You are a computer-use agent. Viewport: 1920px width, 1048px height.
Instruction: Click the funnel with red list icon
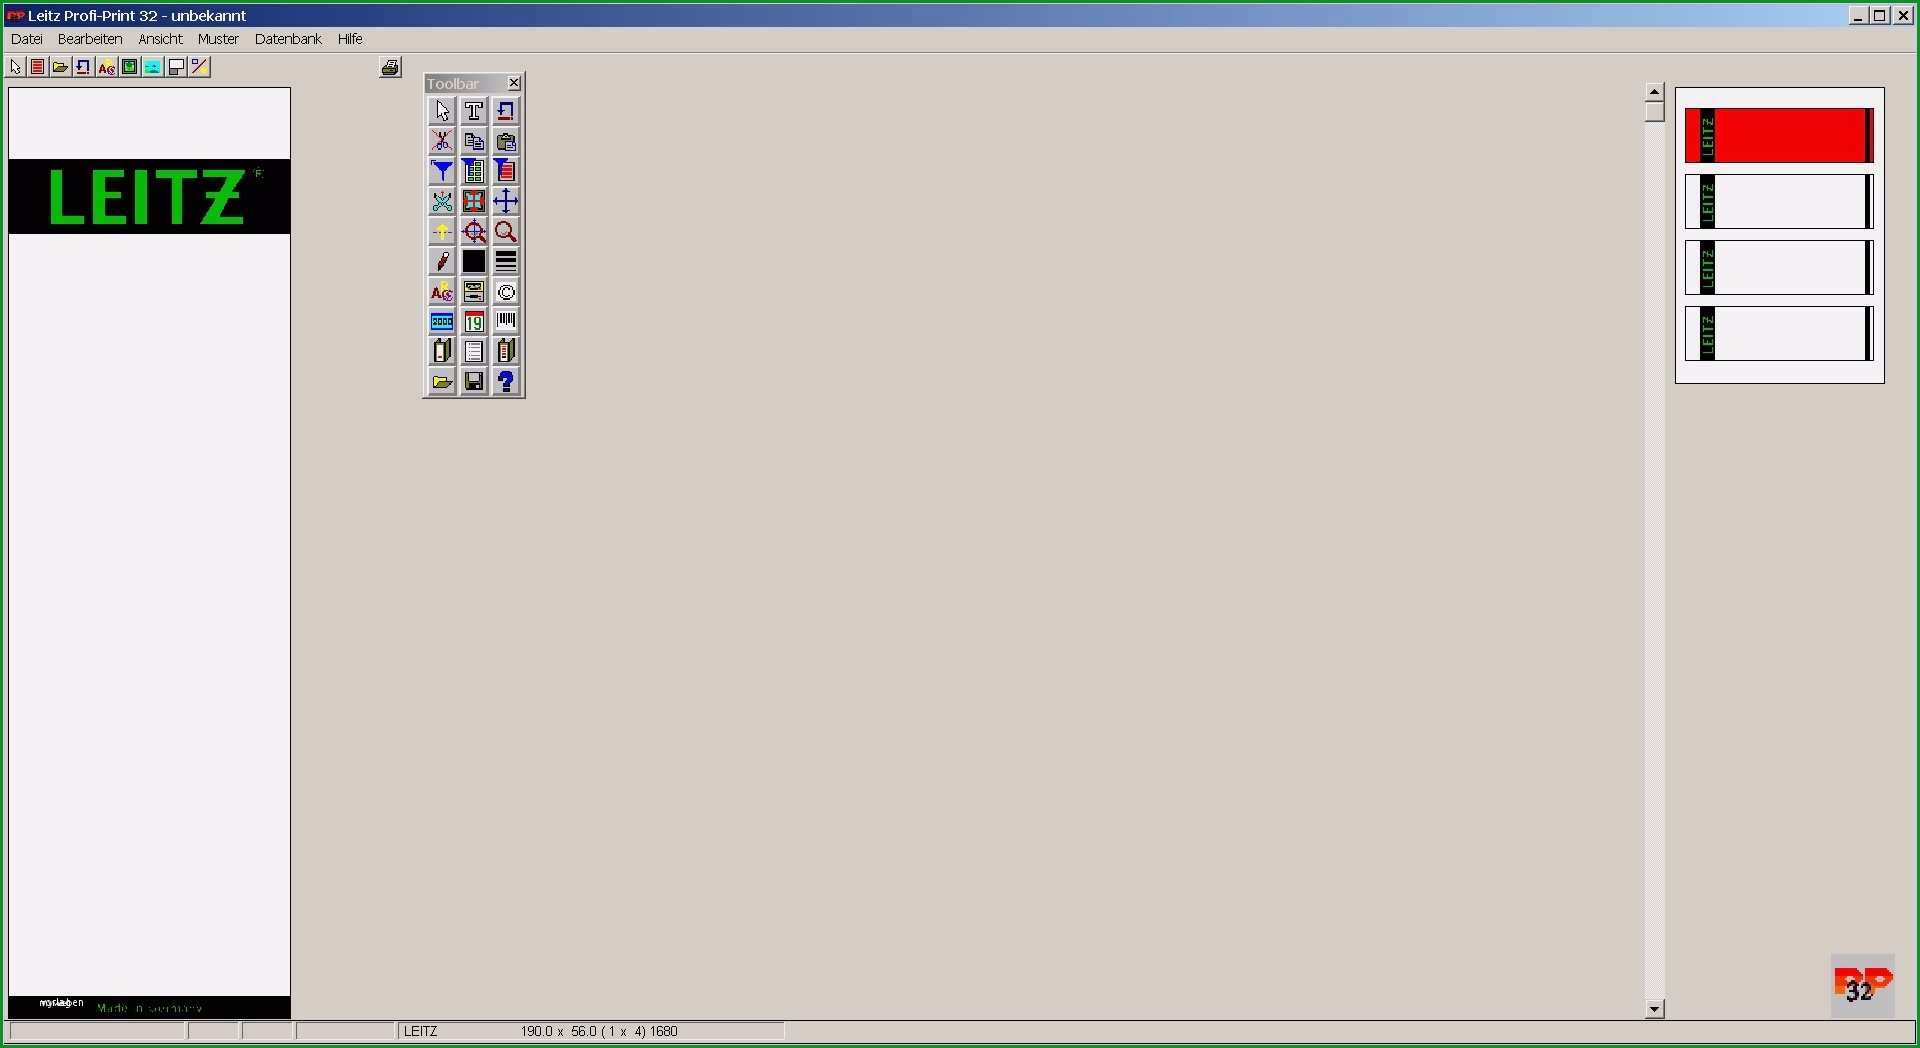click(x=506, y=171)
